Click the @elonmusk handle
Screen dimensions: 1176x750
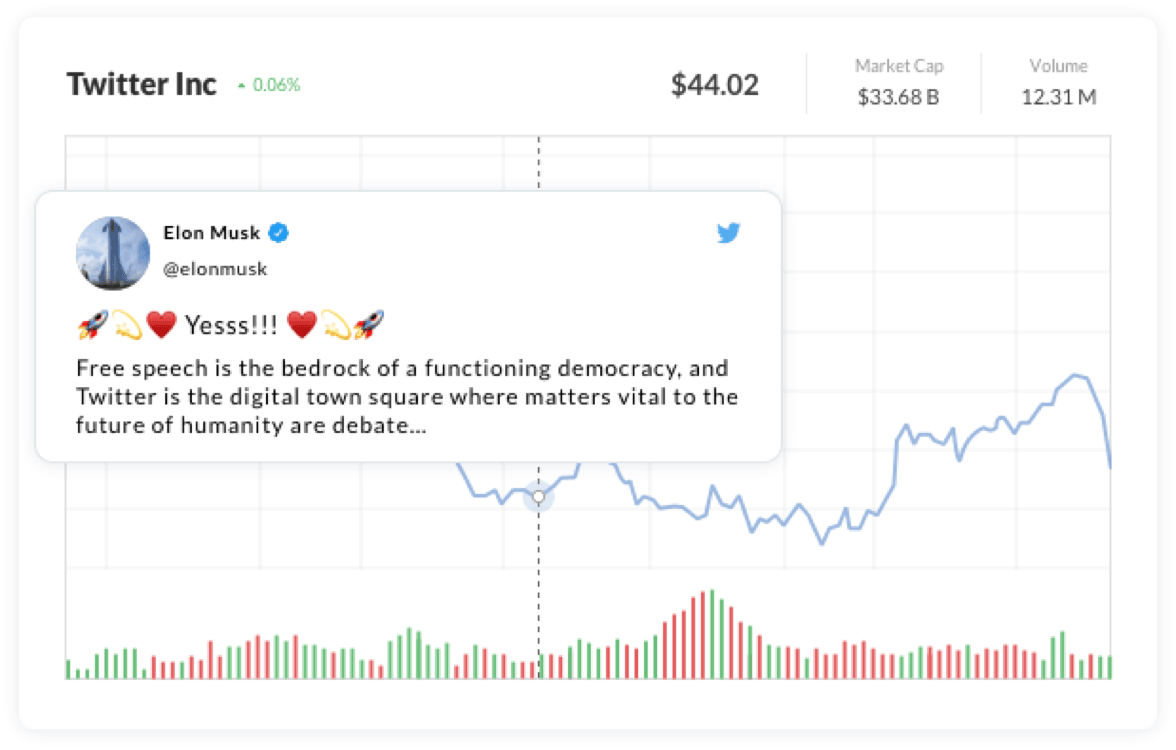pyautogui.click(x=215, y=269)
